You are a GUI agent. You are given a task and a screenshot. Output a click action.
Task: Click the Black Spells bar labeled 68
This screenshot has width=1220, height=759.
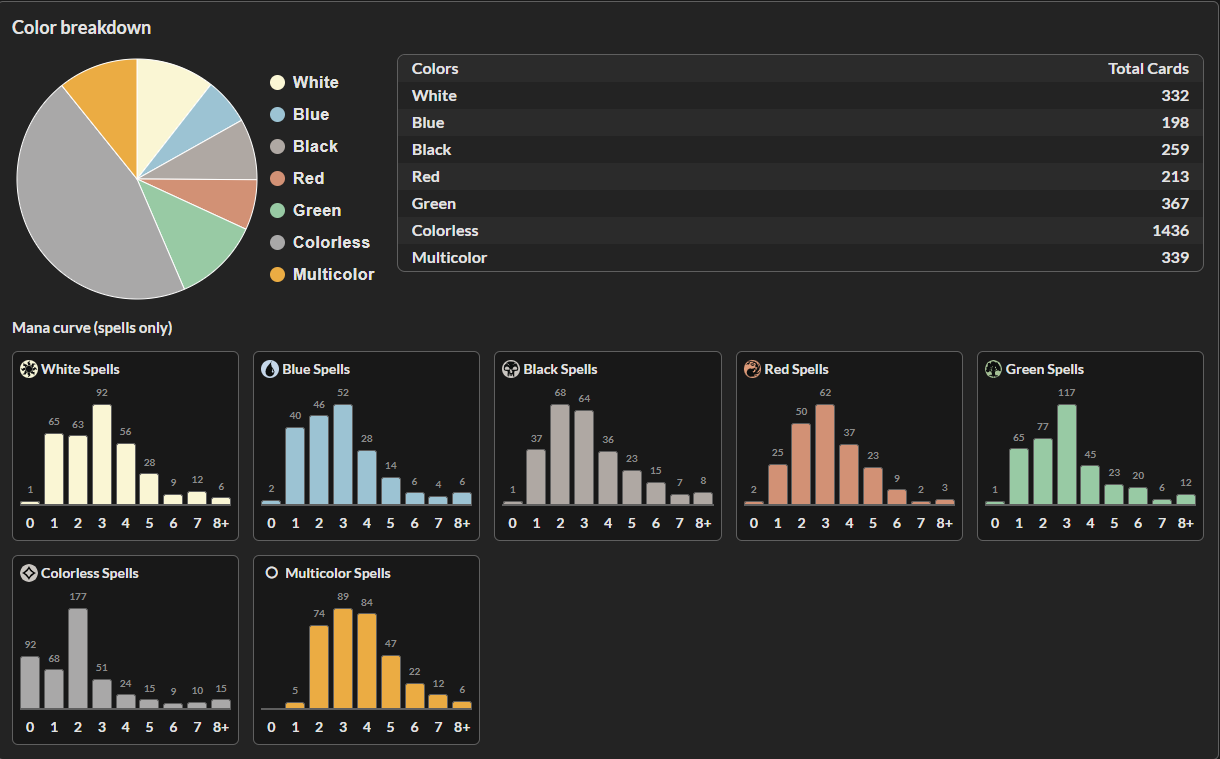(x=560, y=454)
